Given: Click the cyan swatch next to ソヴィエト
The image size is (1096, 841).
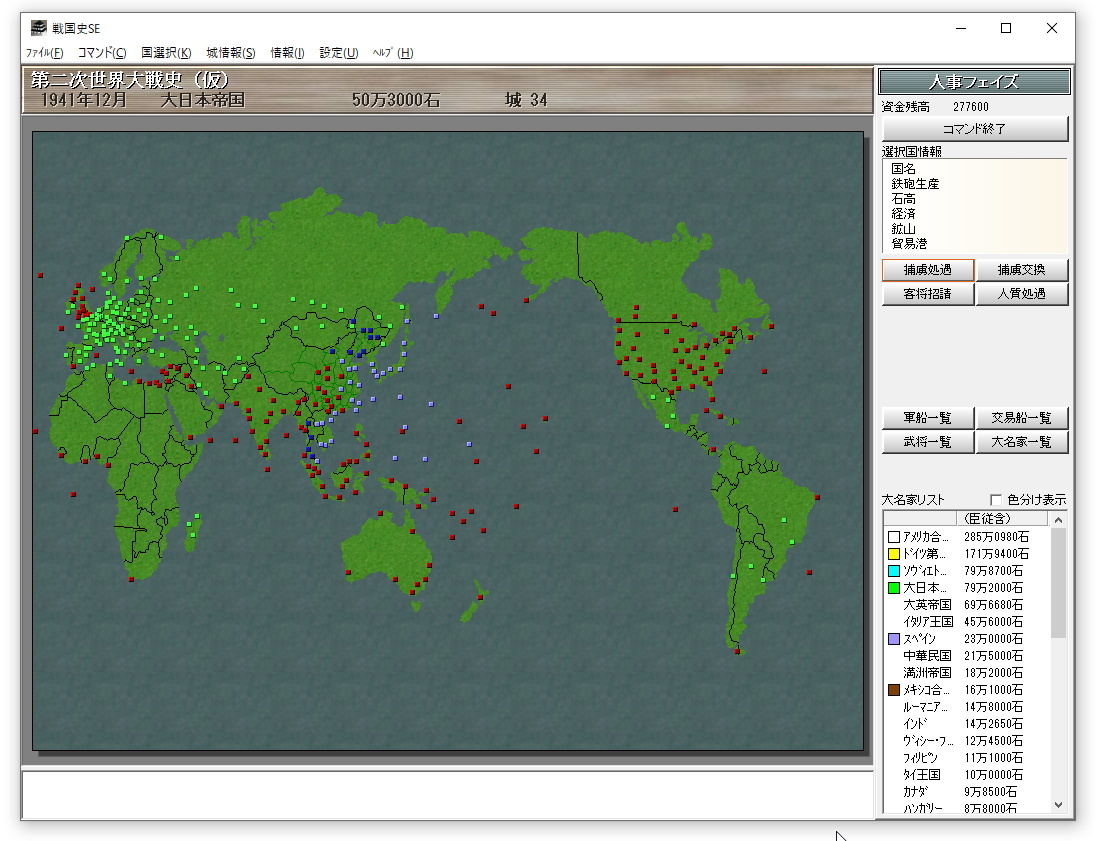Looking at the screenshot, I should [894, 571].
